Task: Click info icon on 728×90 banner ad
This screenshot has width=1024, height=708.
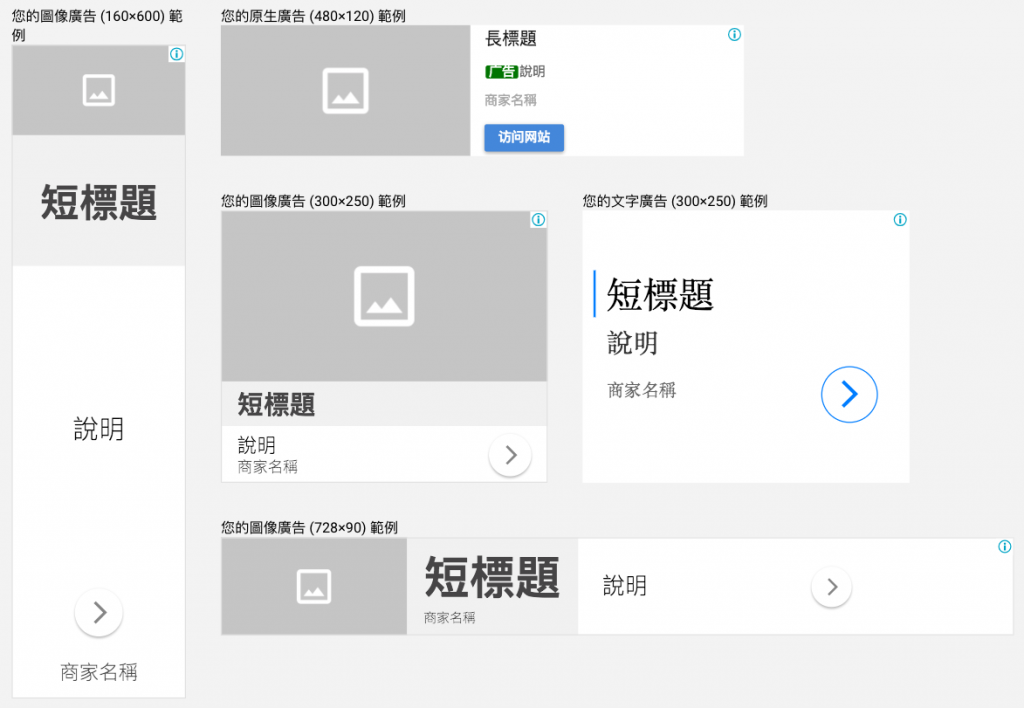Action: pos(1005,547)
